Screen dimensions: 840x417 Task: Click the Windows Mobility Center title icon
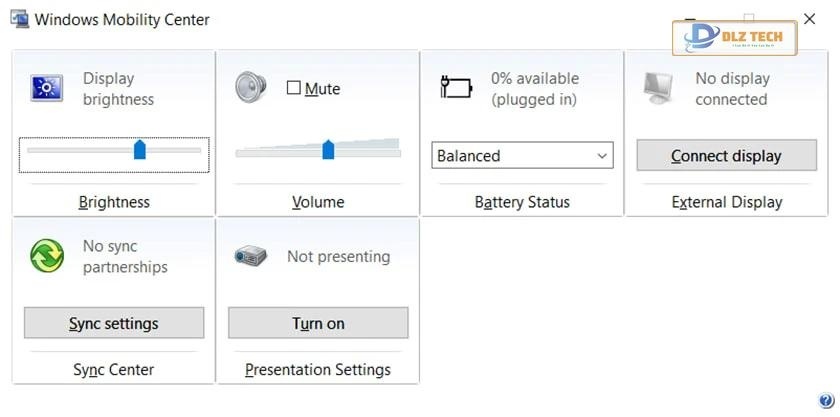[x=19, y=19]
